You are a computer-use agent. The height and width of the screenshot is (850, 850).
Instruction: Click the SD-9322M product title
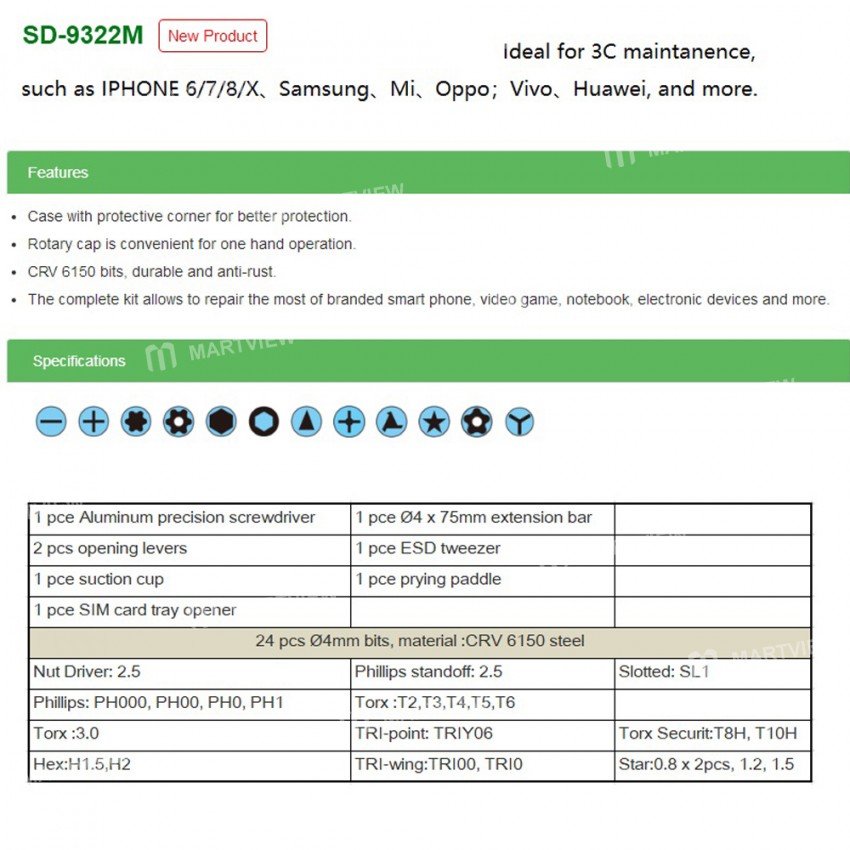[83, 35]
